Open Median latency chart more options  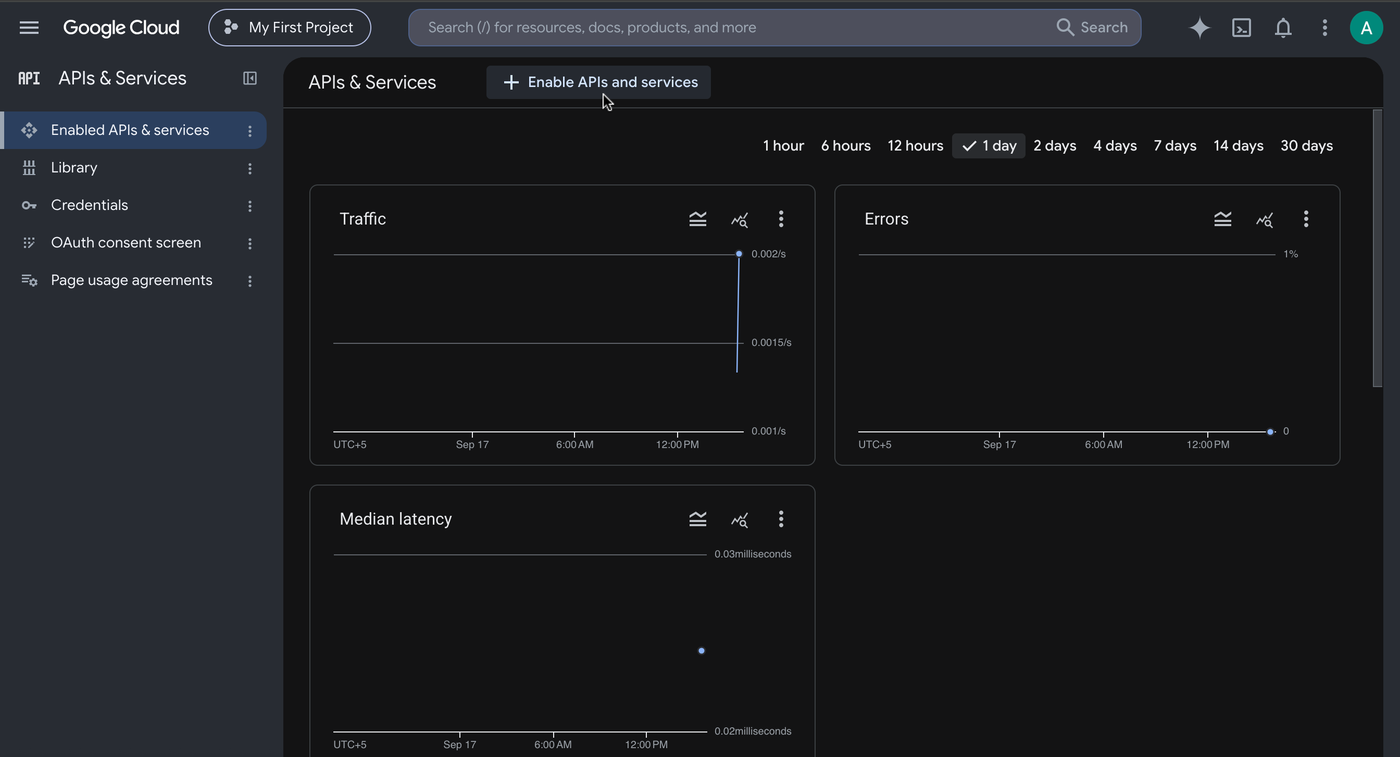pyautogui.click(x=781, y=519)
